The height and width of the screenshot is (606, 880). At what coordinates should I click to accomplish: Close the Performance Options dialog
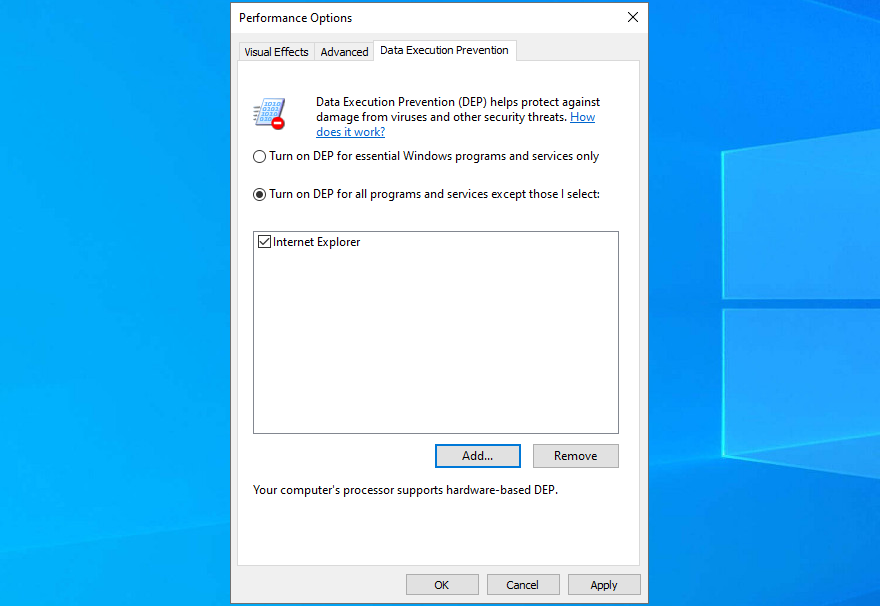click(x=632, y=17)
